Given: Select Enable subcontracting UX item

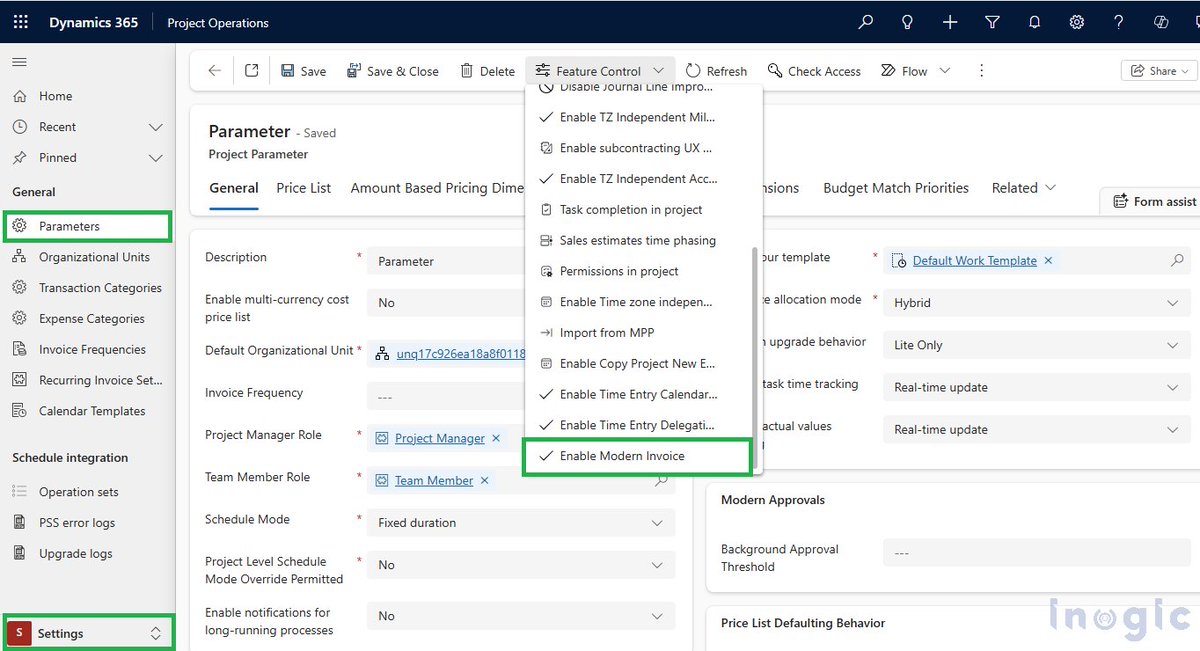Looking at the screenshot, I should click(x=637, y=148).
